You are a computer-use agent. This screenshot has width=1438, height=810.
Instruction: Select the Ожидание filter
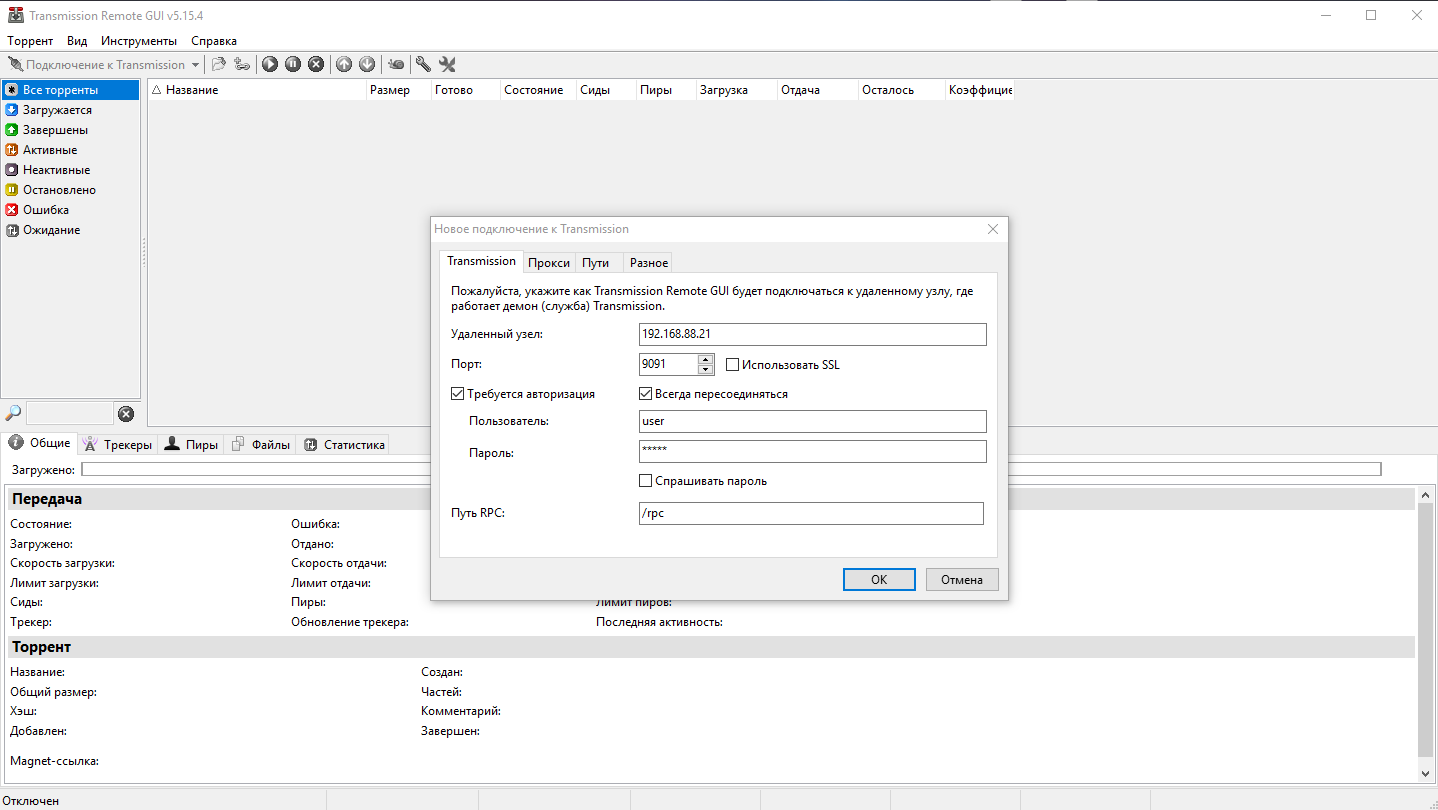click(70, 230)
